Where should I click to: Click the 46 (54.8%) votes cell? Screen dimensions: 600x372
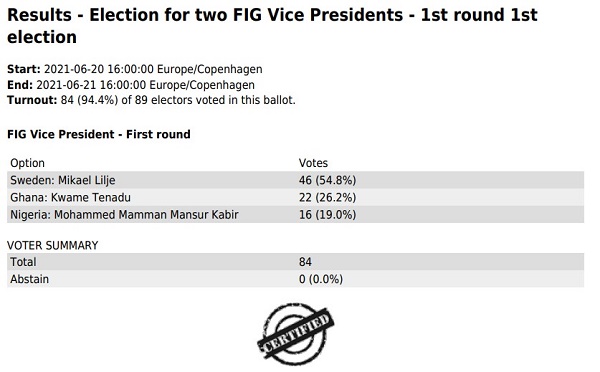click(327, 180)
